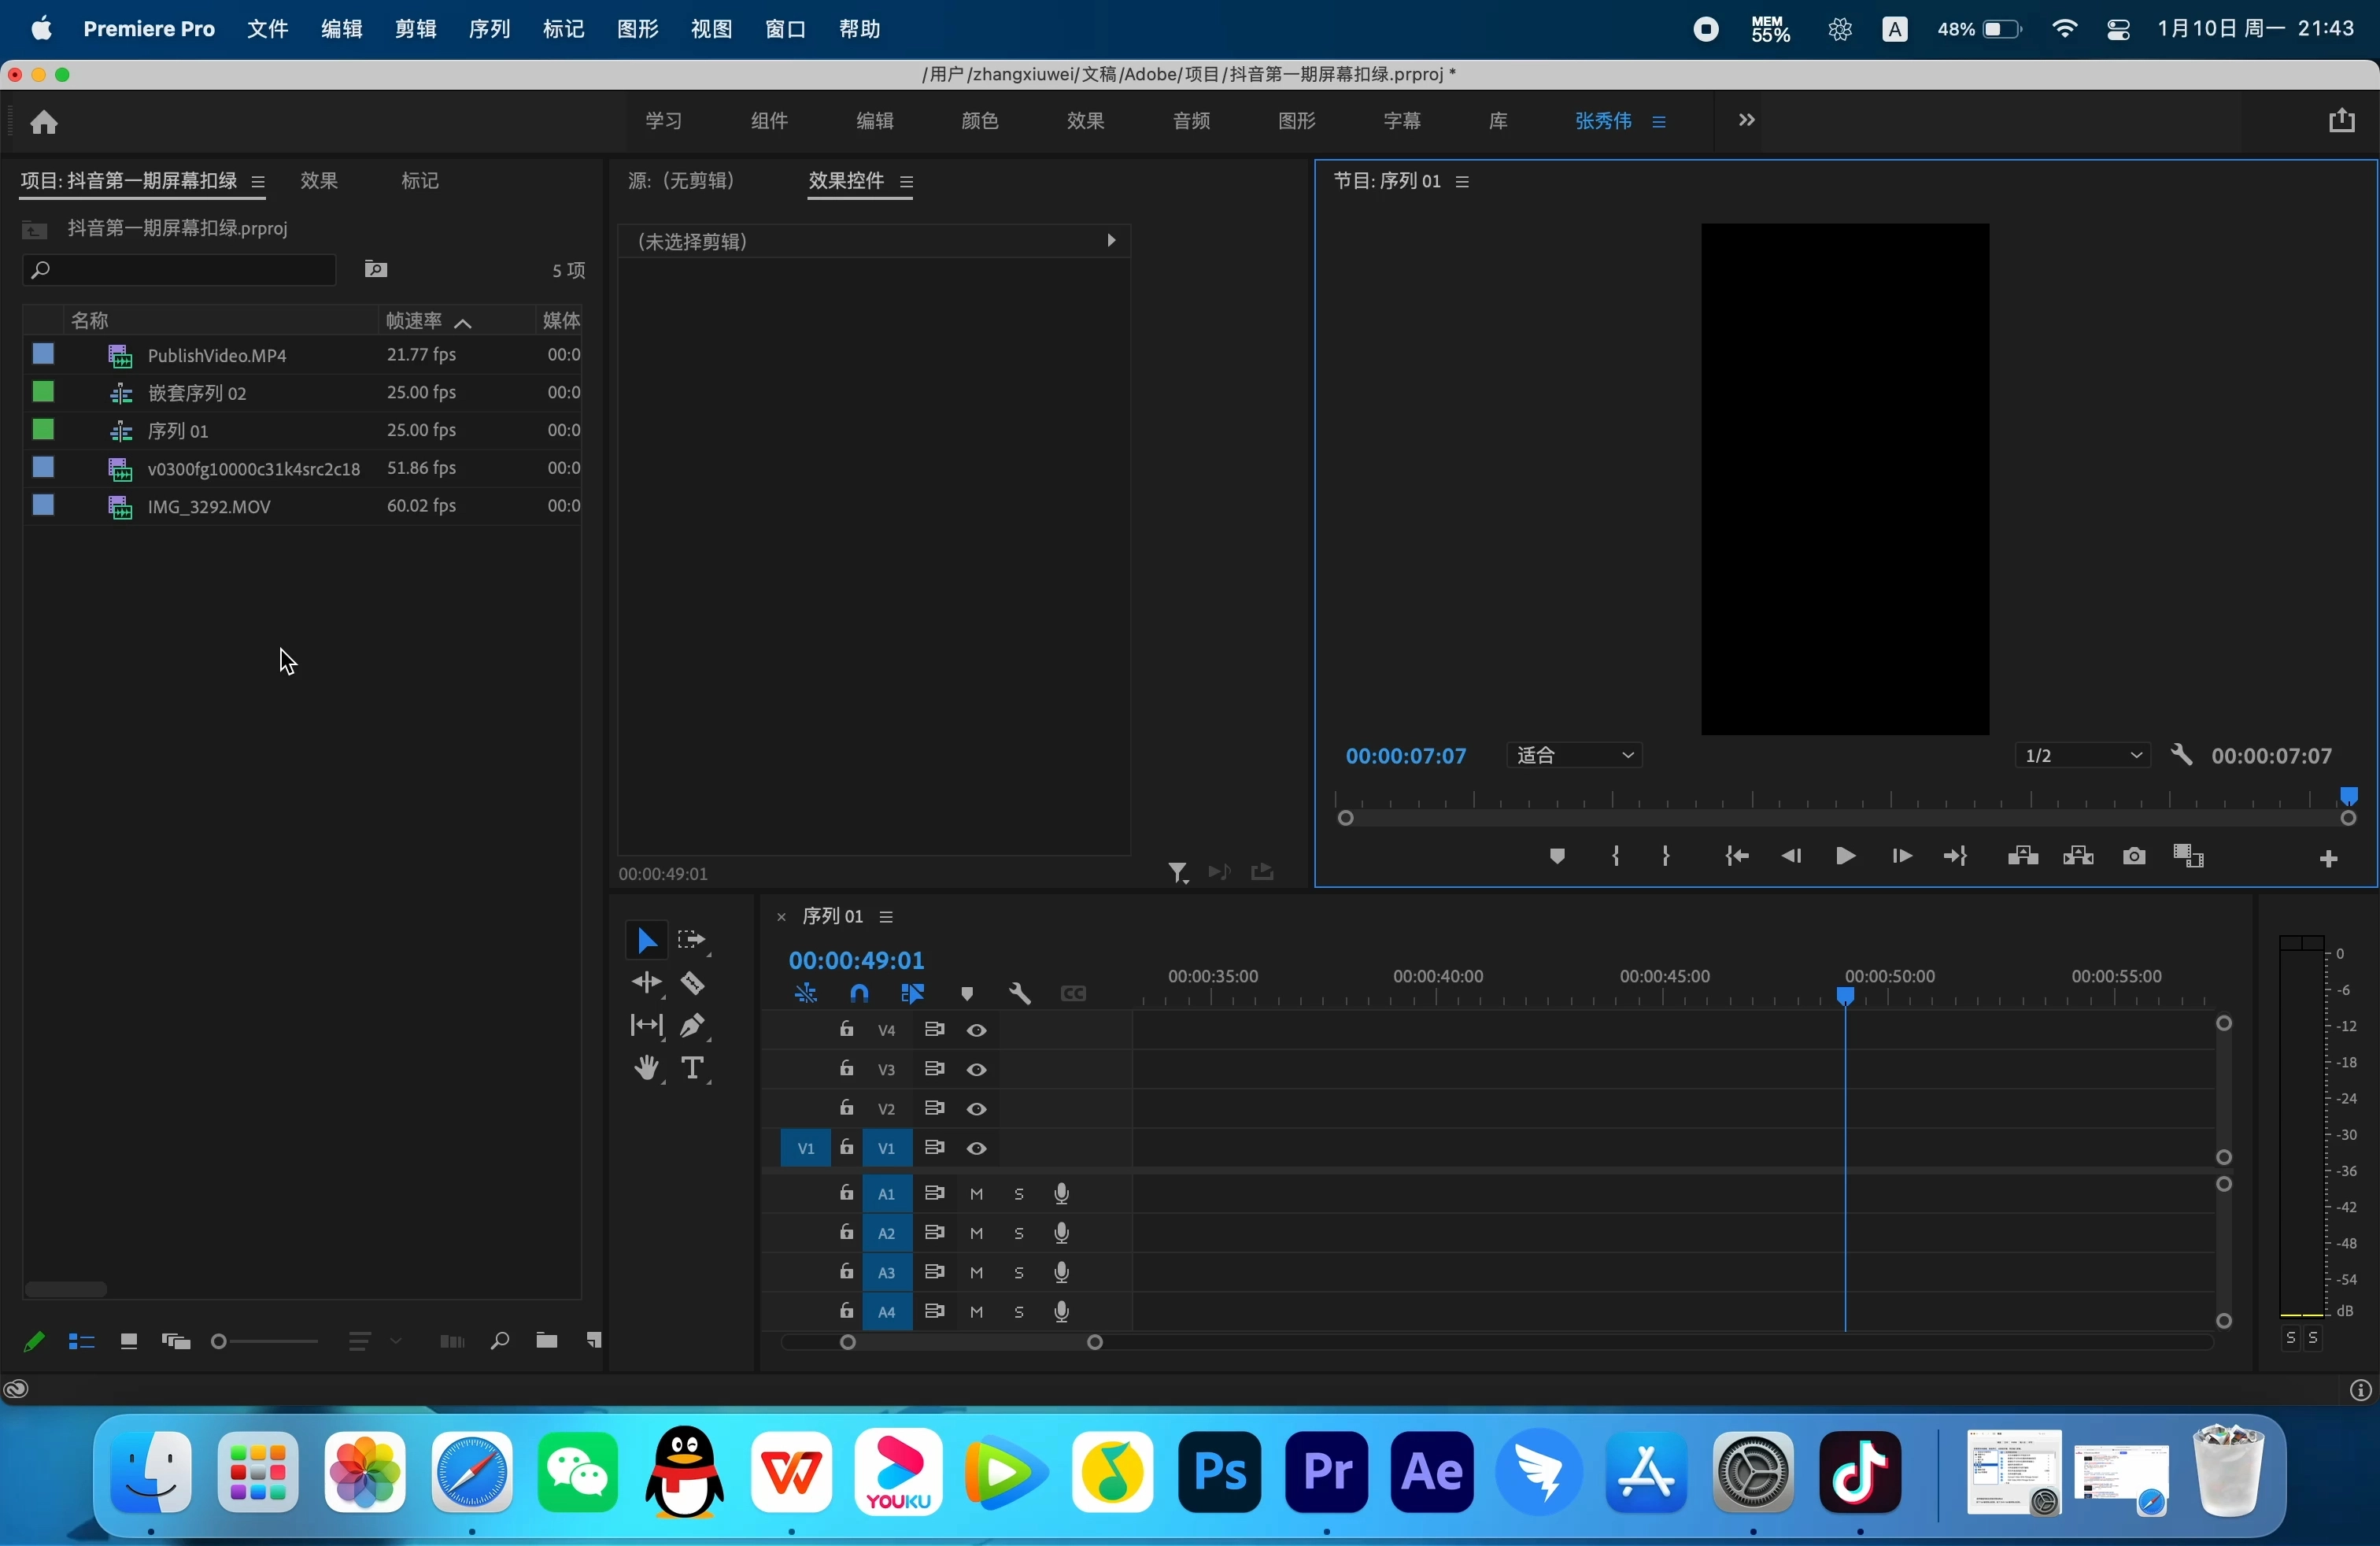Click Mark Out button in Program monitor
2380x1546 pixels.
click(1666, 857)
